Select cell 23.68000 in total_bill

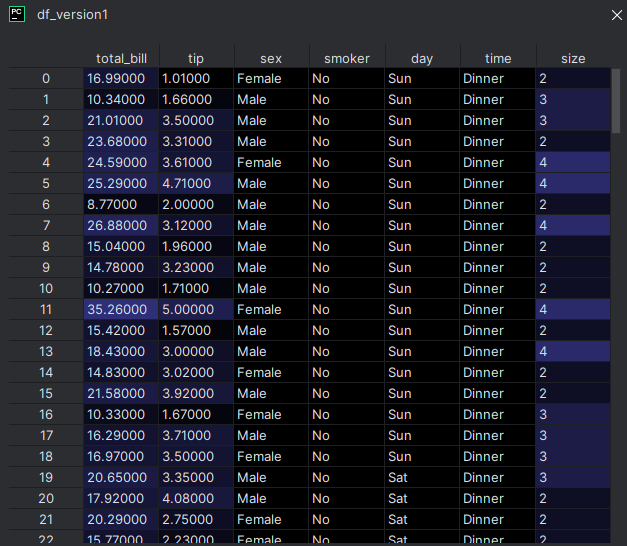coord(121,142)
